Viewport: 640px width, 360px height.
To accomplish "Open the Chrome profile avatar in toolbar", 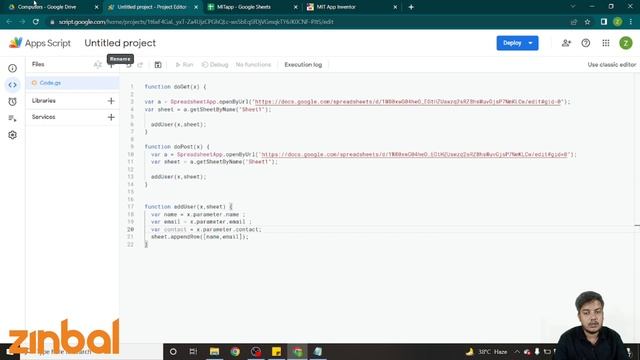I will click(x=618, y=22).
